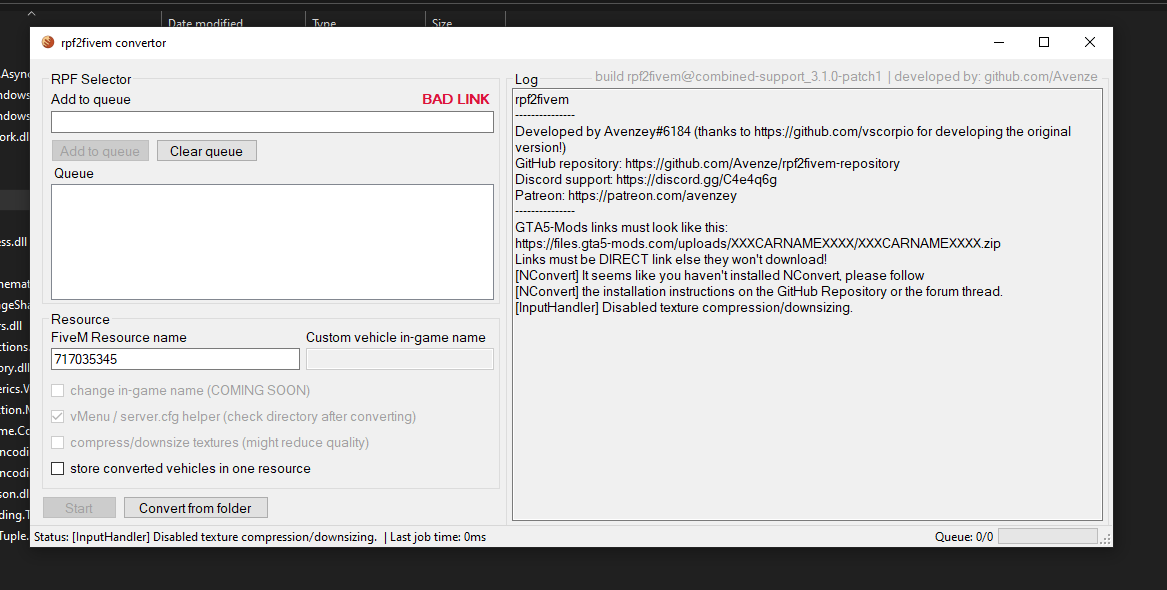Click the greyed Add to queue button
This screenshot has width=1167, height=590.
(x=100, y=151)
